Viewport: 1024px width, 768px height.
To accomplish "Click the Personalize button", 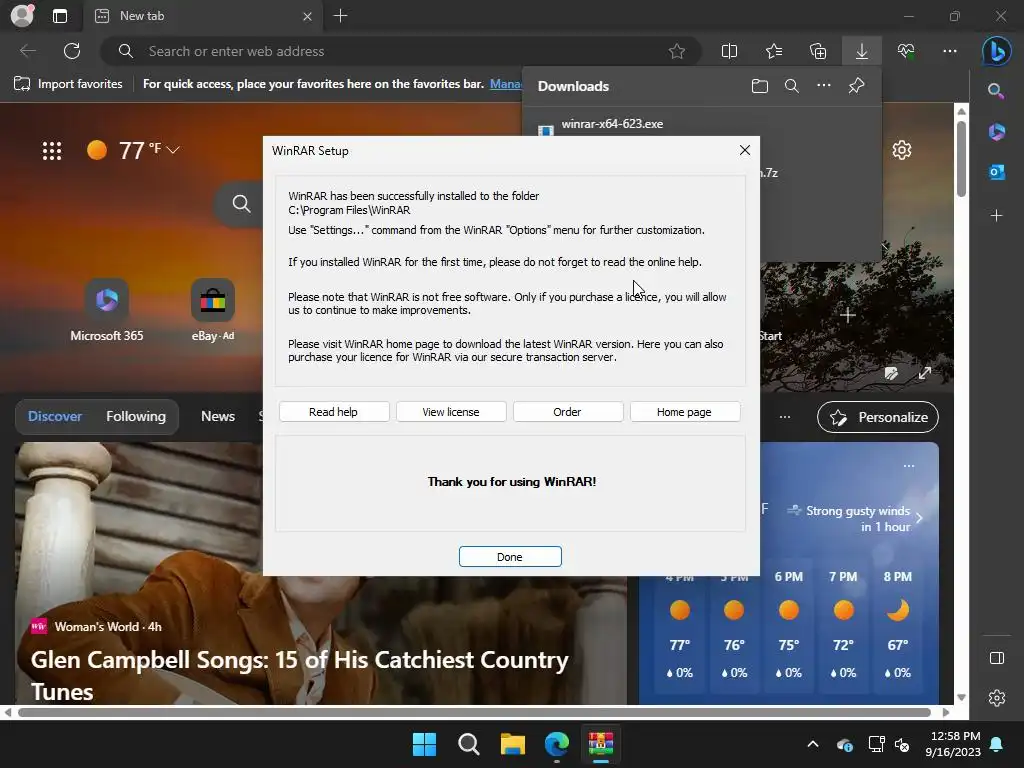I will click(x=878, y=417).
